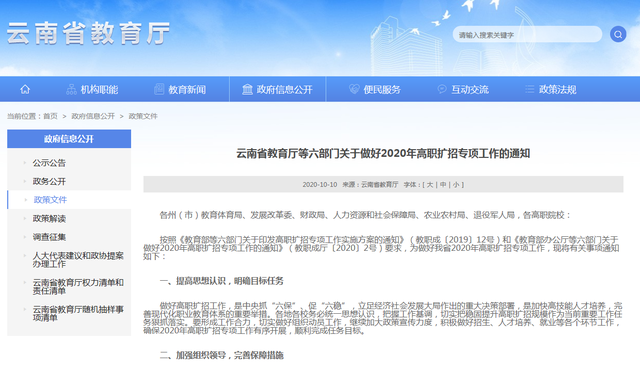Open 云南省教育厅权力清单和责任清单 sidebar item
Image resolution: width=640 pixels, height=370 pixels.
click(78, 286)
